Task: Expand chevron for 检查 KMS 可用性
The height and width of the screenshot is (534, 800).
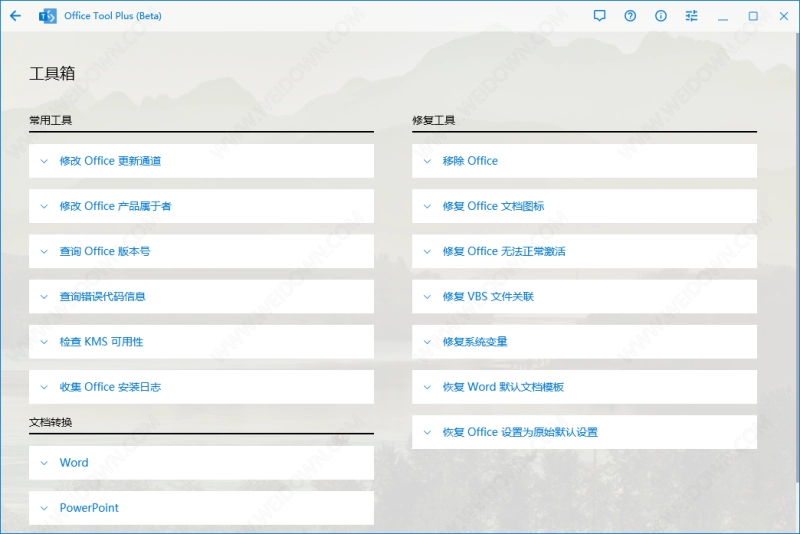Action: pos(44,342)
